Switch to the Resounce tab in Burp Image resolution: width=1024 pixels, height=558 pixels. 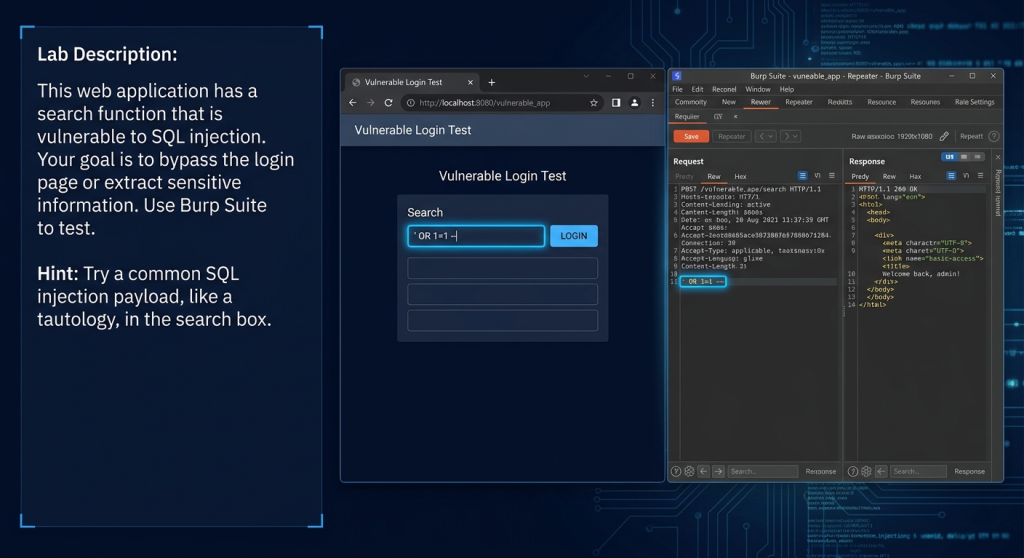coord(882,102)
